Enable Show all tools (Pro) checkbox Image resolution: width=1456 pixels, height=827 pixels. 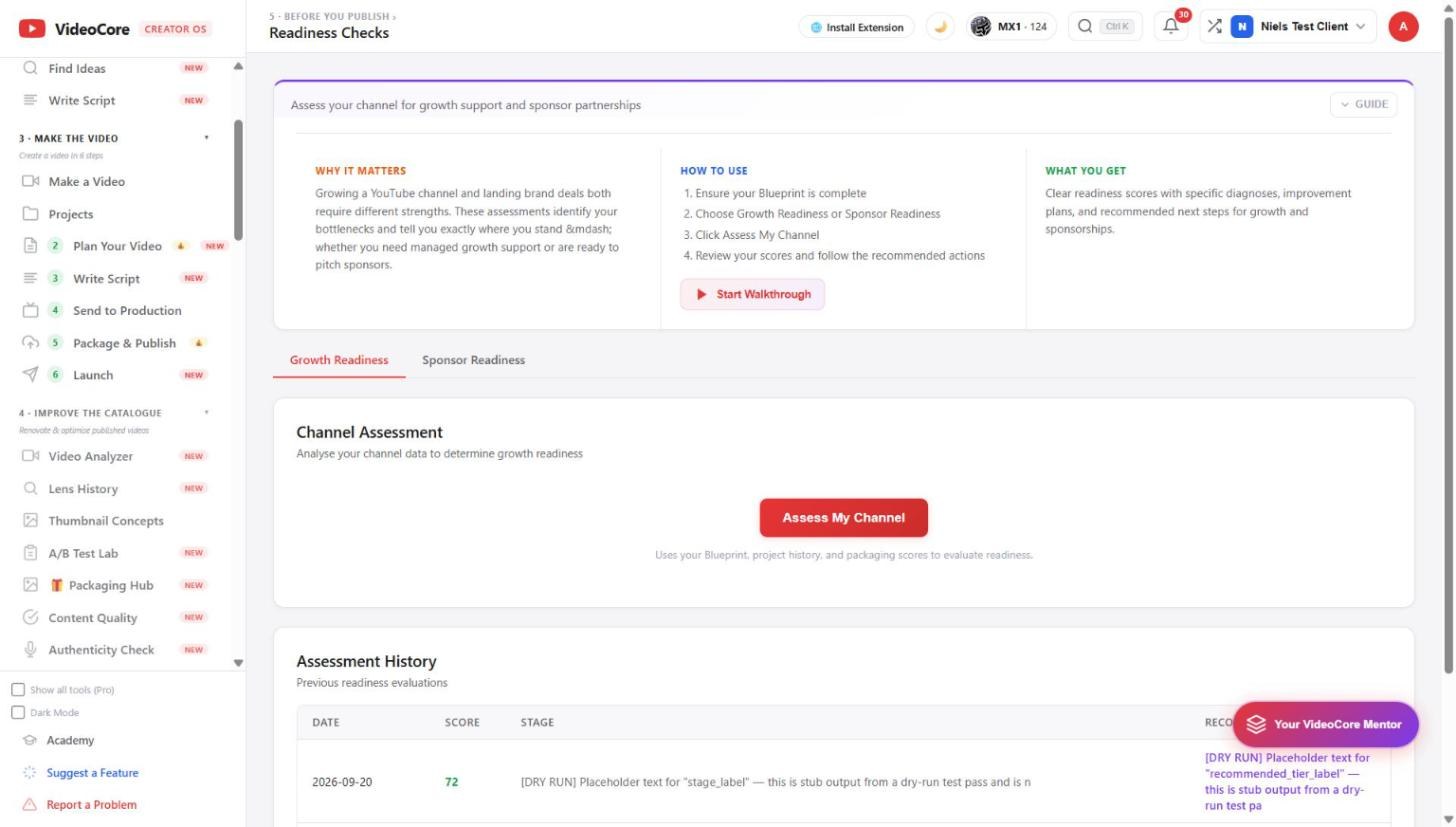[x=18, y=690]
